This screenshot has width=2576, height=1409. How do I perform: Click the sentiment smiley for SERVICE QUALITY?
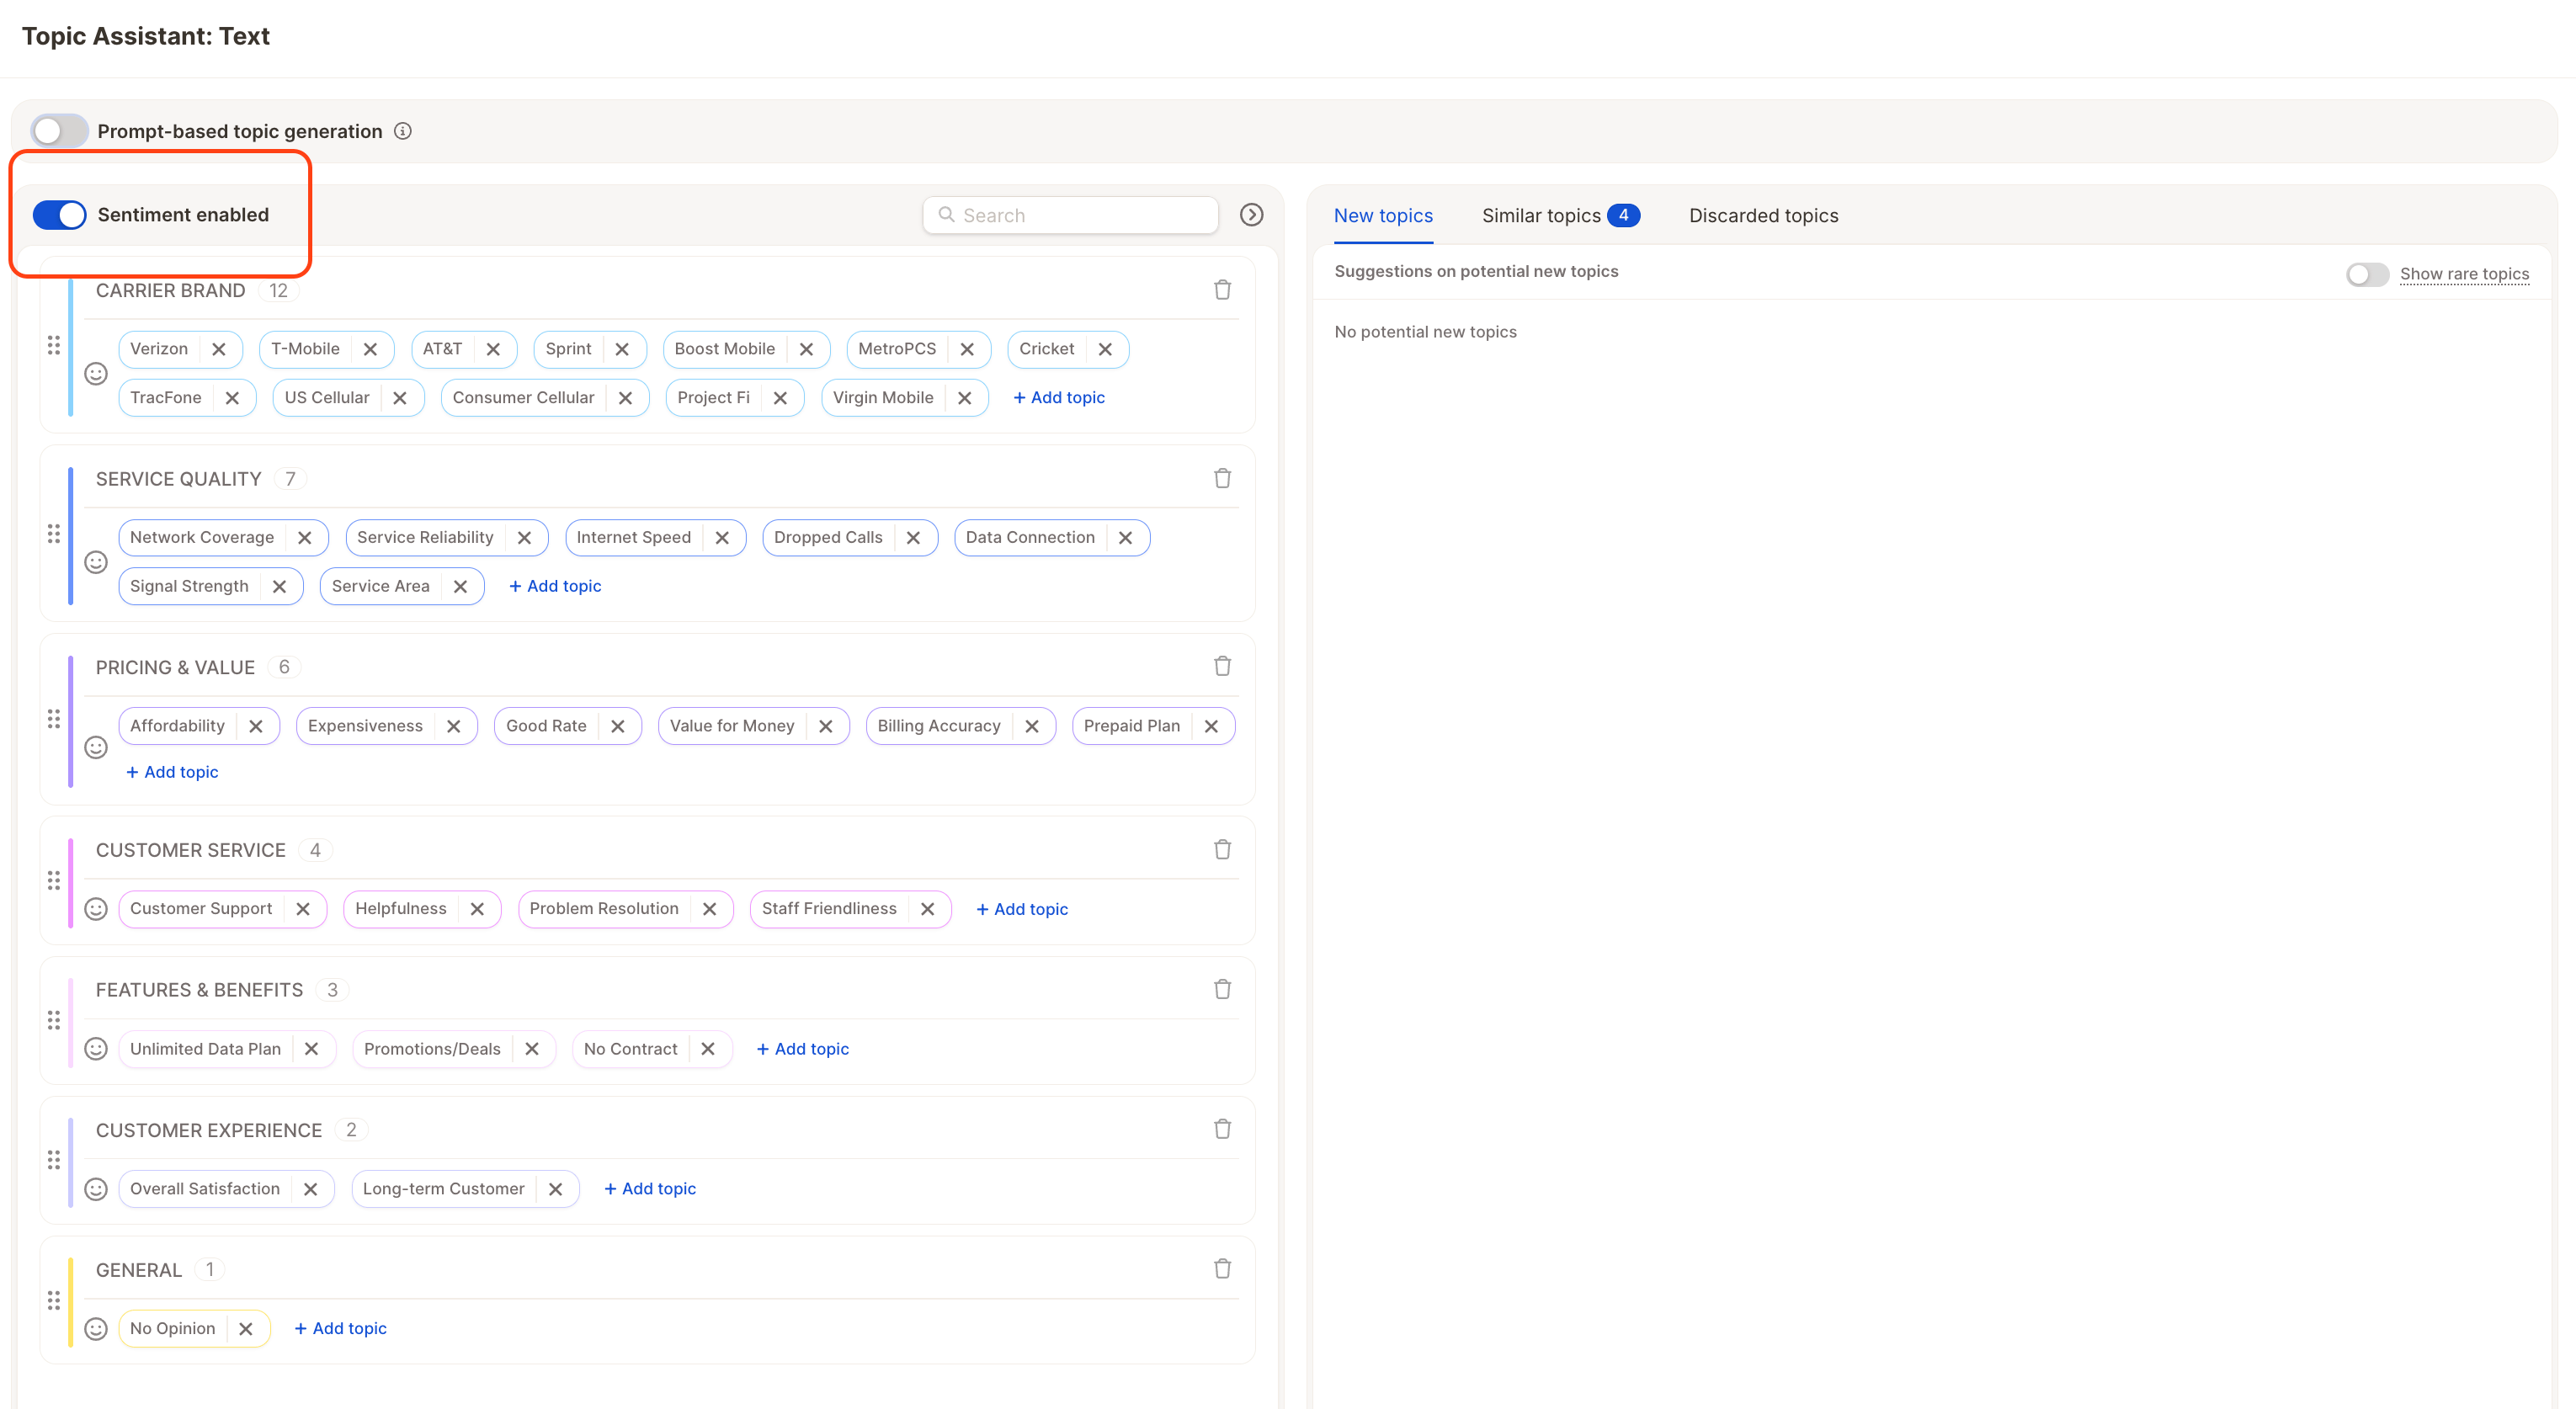[96, 562]
